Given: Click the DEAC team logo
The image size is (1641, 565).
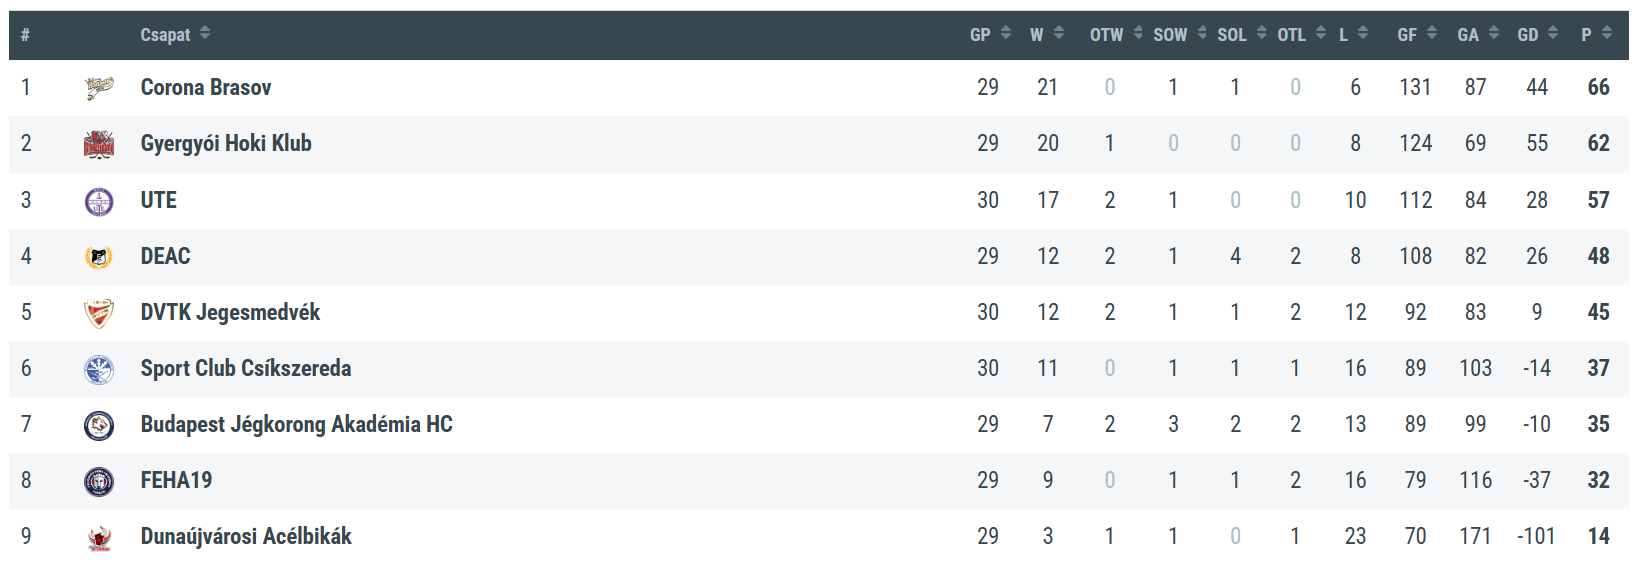Looking at the screenshot, I should coord(99,257).
